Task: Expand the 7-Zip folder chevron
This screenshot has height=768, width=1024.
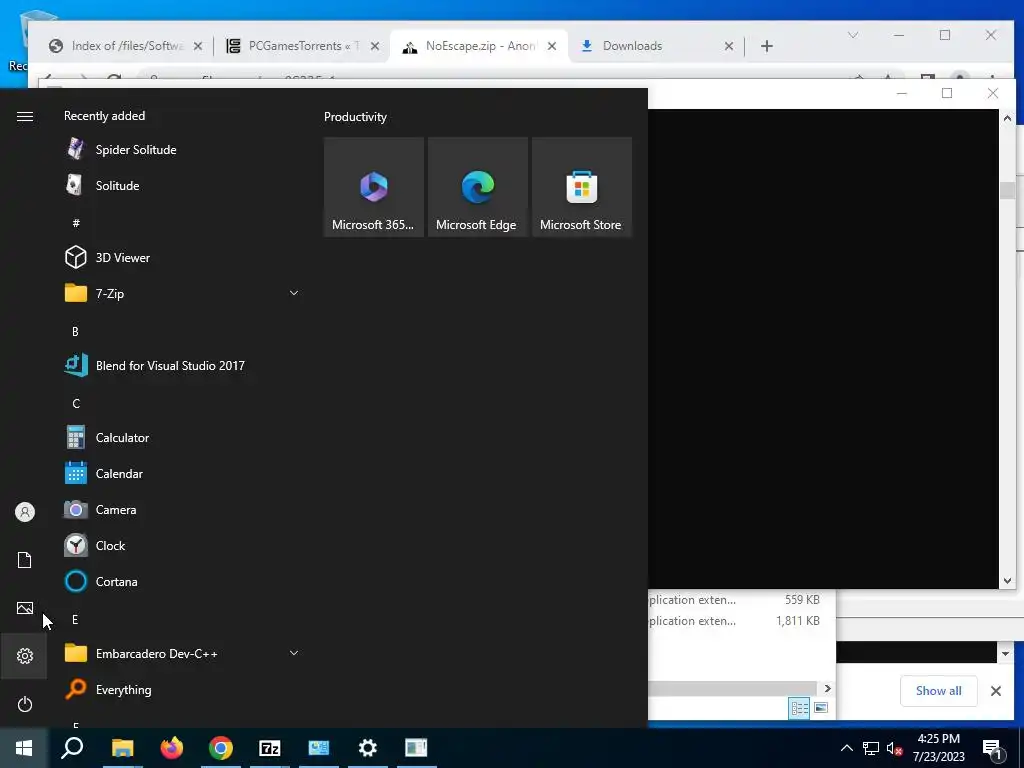Action: 294,293
